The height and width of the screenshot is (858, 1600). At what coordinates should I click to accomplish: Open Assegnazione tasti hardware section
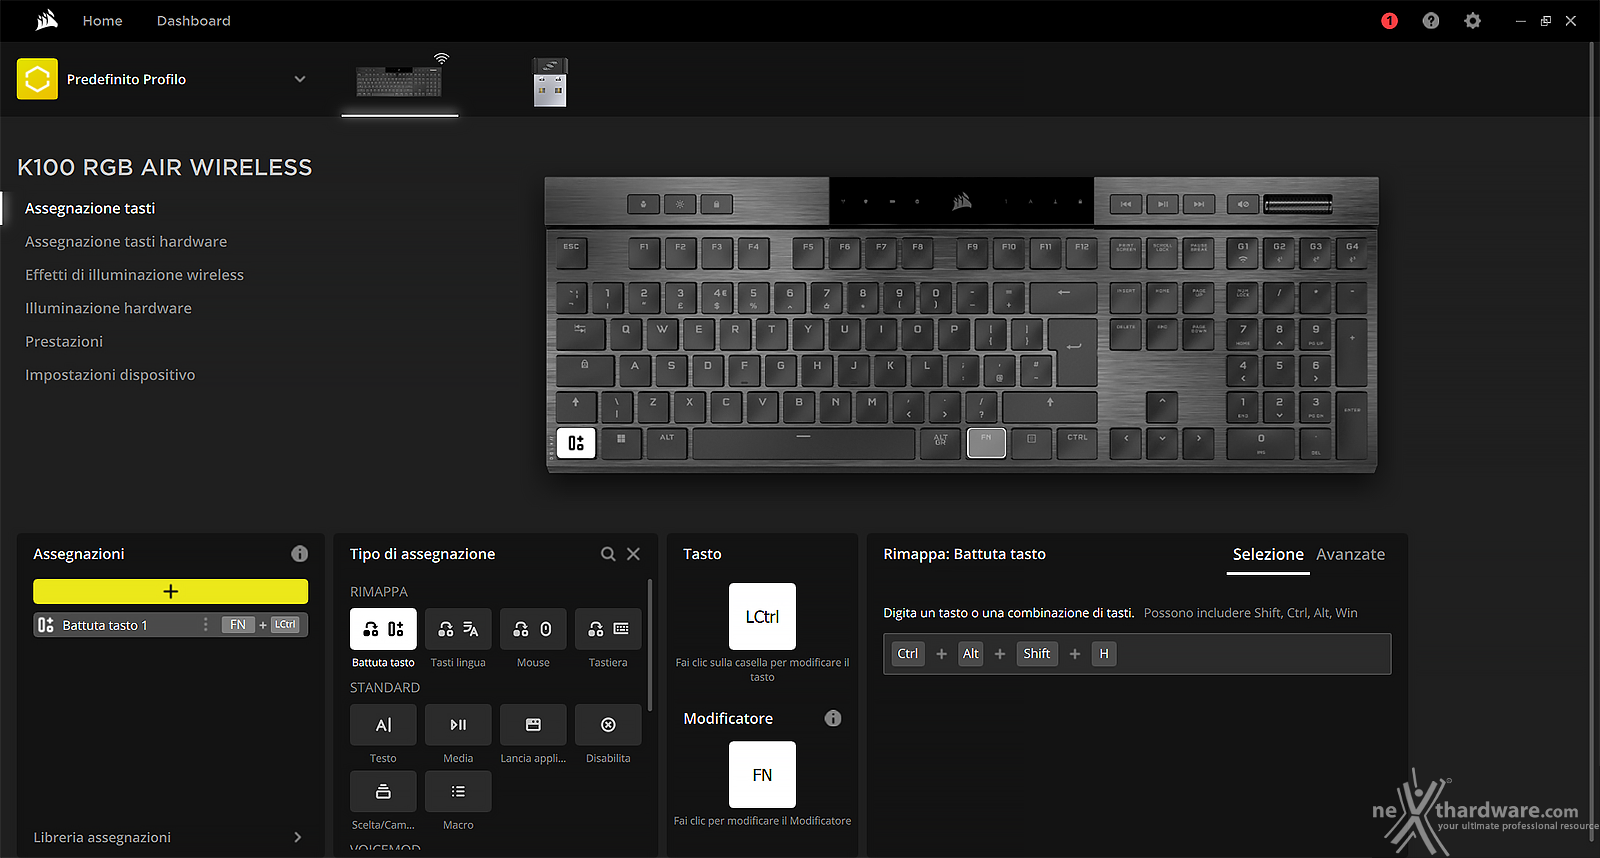[x=126, y=241]
